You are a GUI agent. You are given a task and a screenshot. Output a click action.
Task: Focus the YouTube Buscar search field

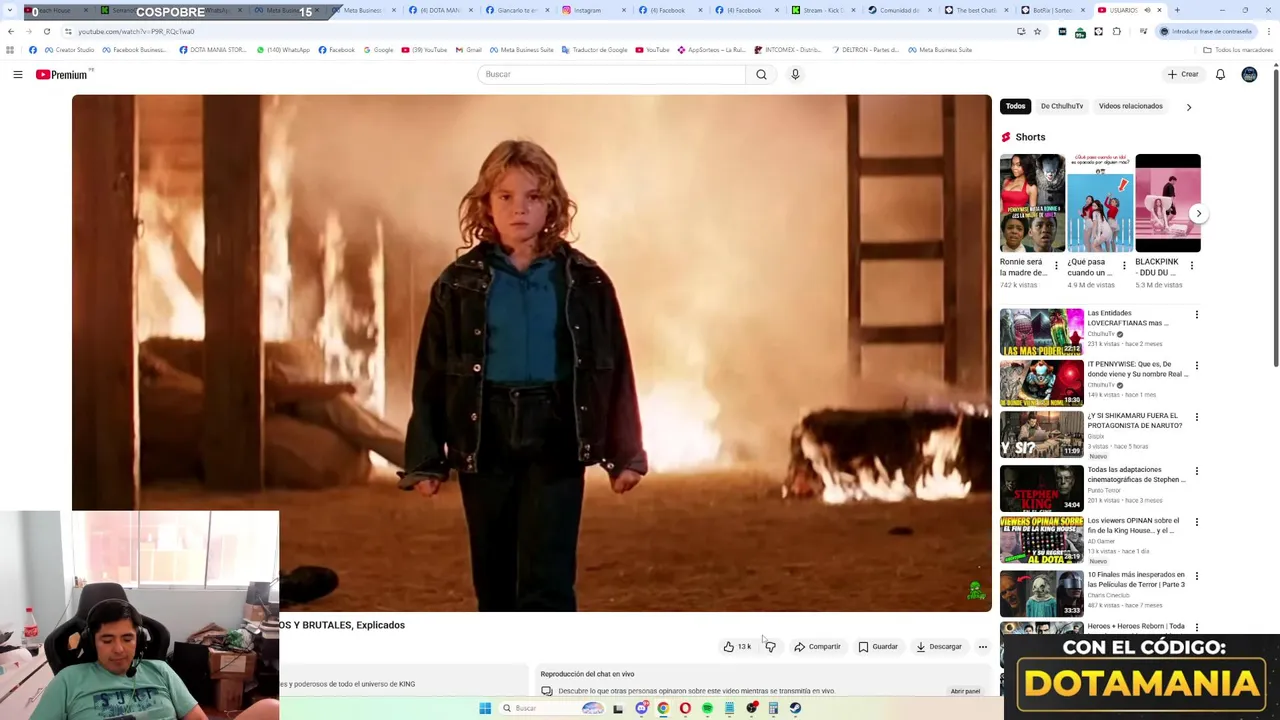[x=611, y=74]
